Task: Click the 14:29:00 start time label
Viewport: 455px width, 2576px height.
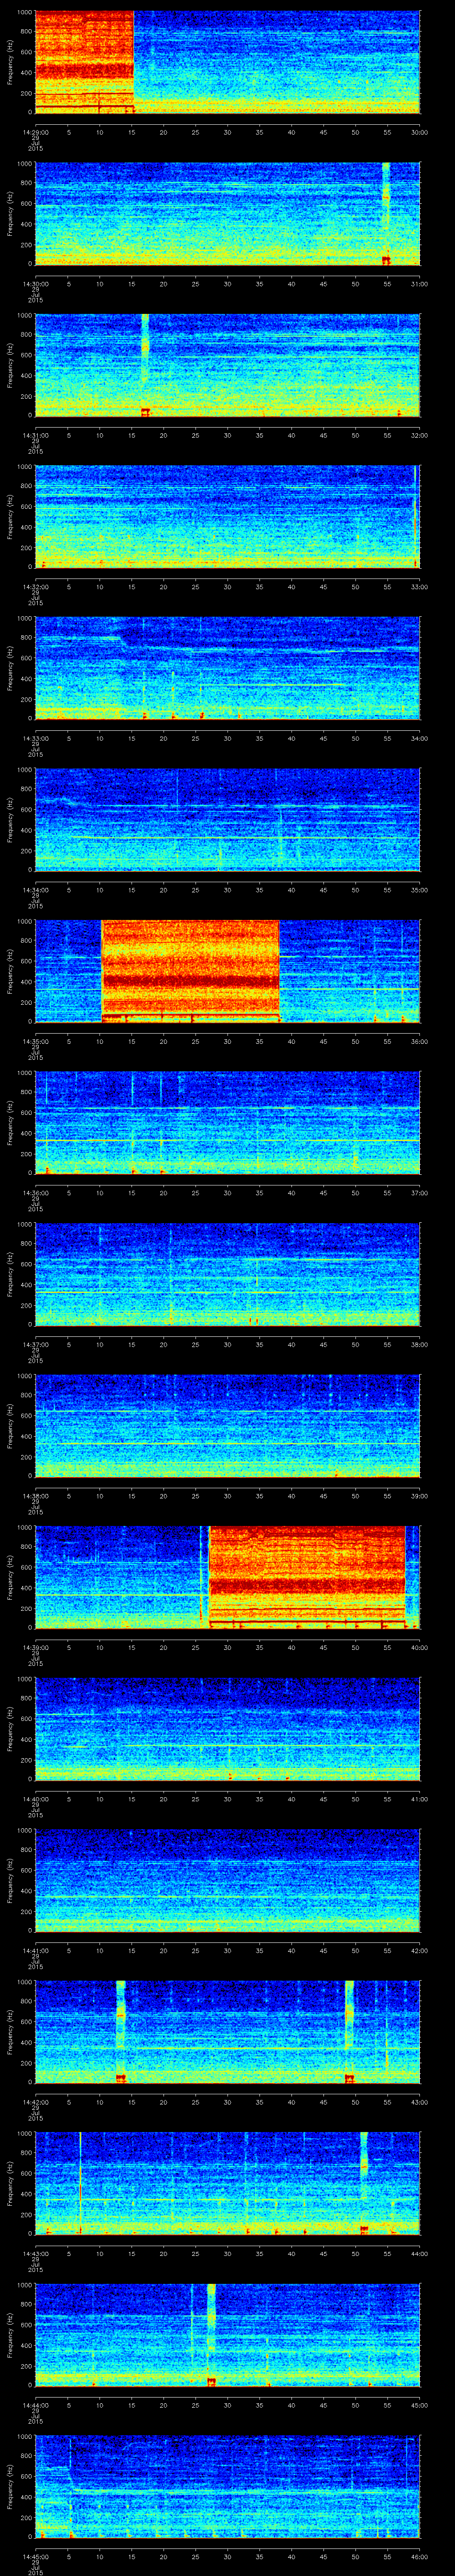Action: pos(35,131)
